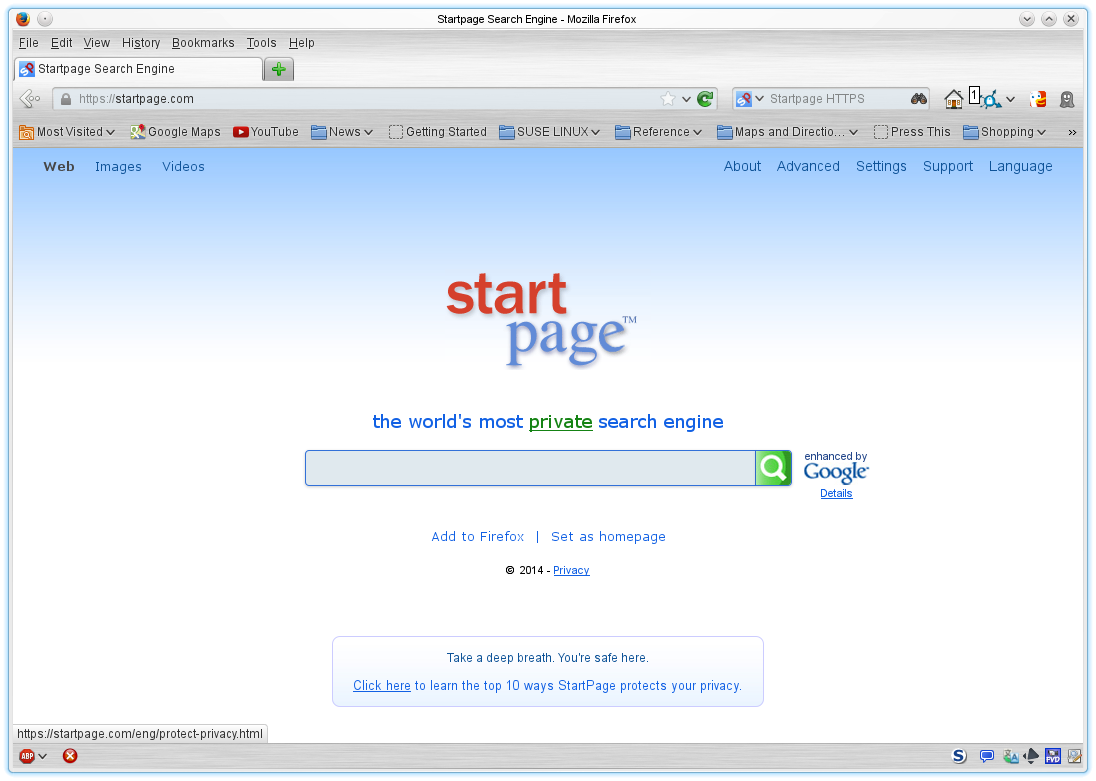Viewport: 1096px width, 781px height.
Task: Select the Web search tab
Action: point(59,166)
